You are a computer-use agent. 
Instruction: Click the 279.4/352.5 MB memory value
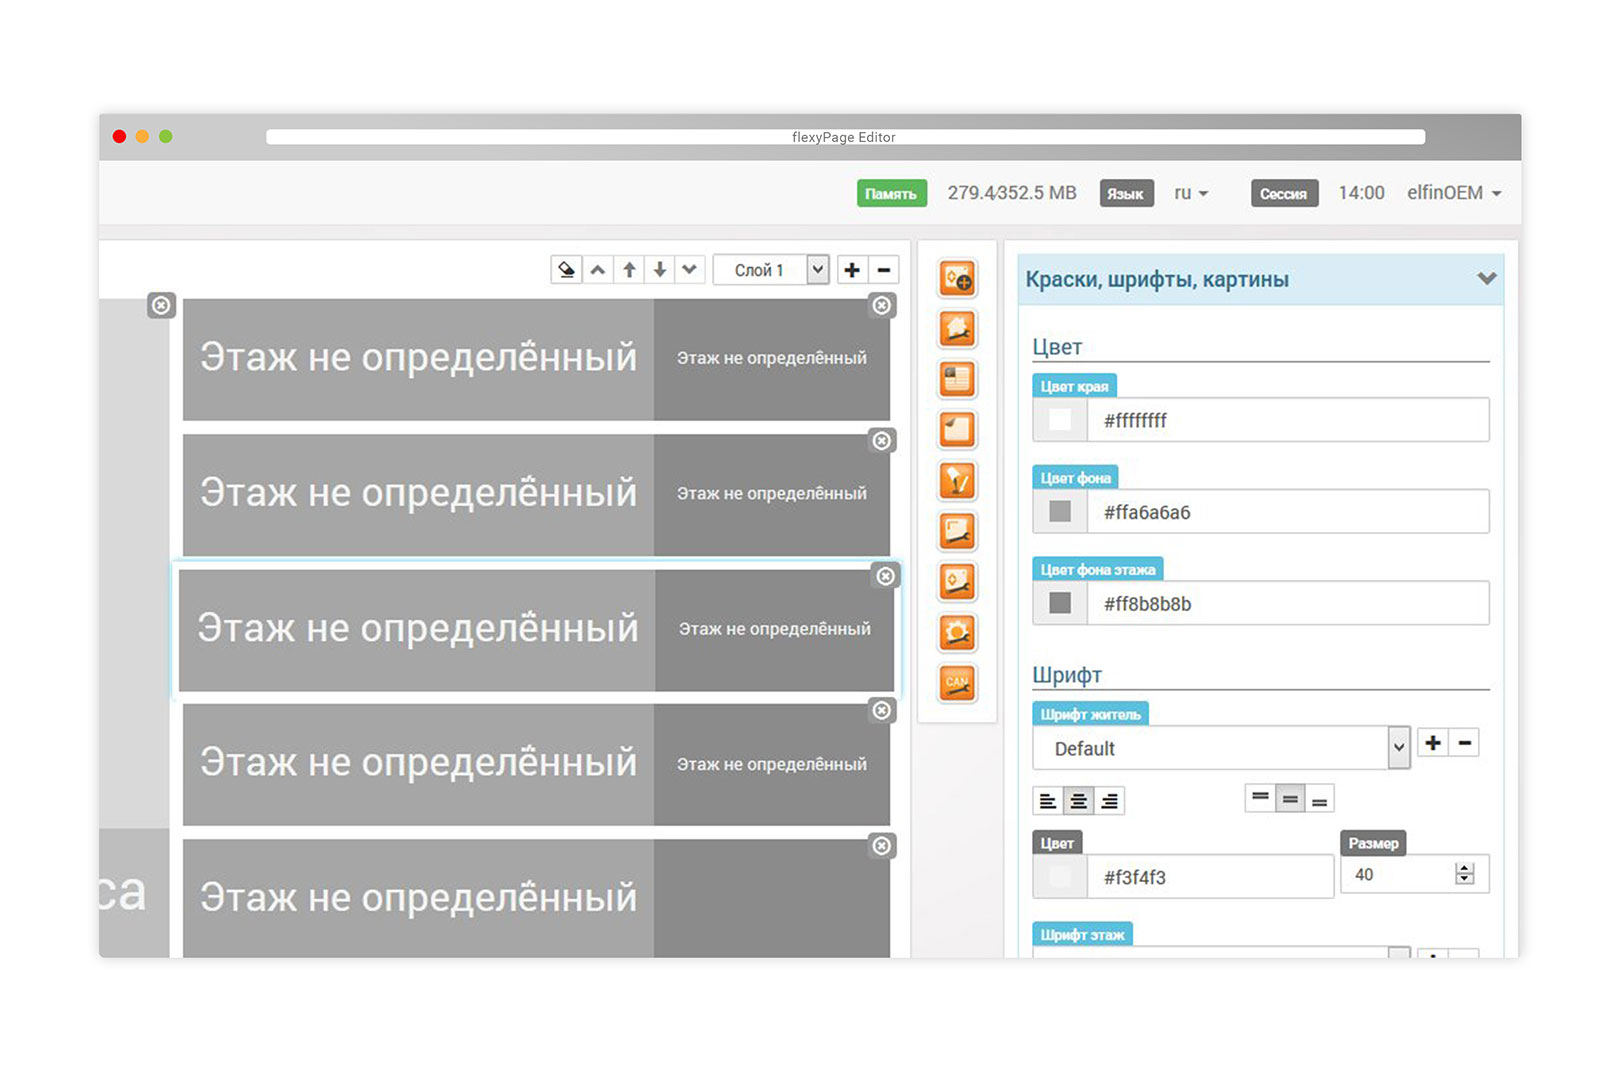coord(1012,193)
